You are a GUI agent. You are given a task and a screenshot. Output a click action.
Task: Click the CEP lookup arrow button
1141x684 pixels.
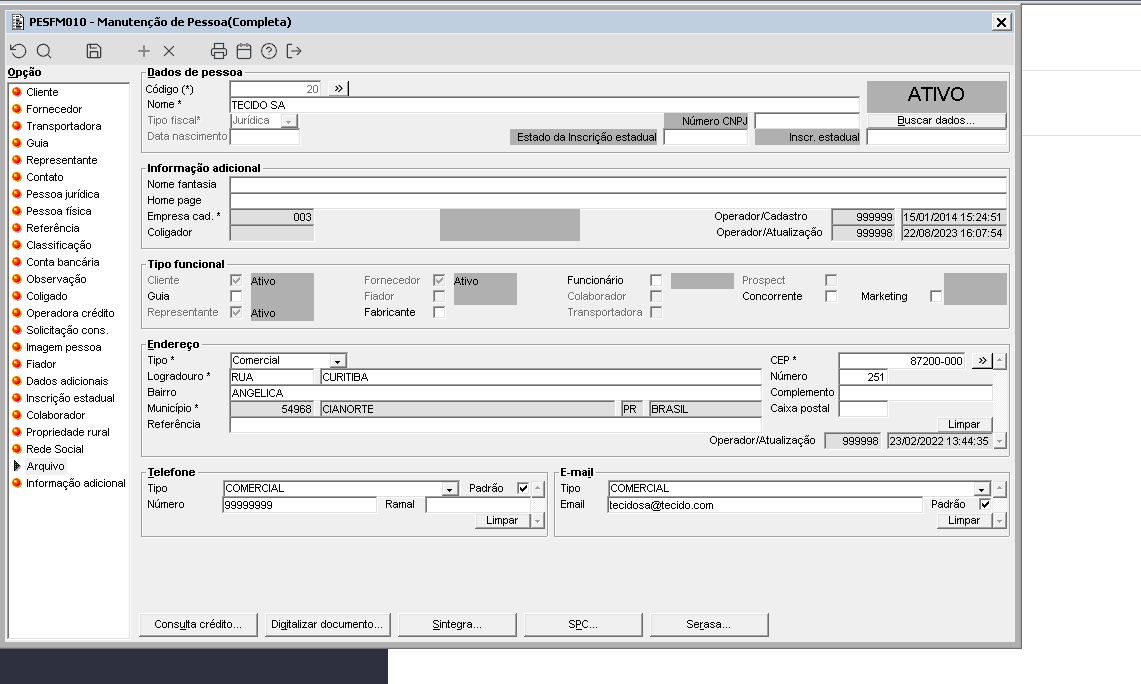982,360
